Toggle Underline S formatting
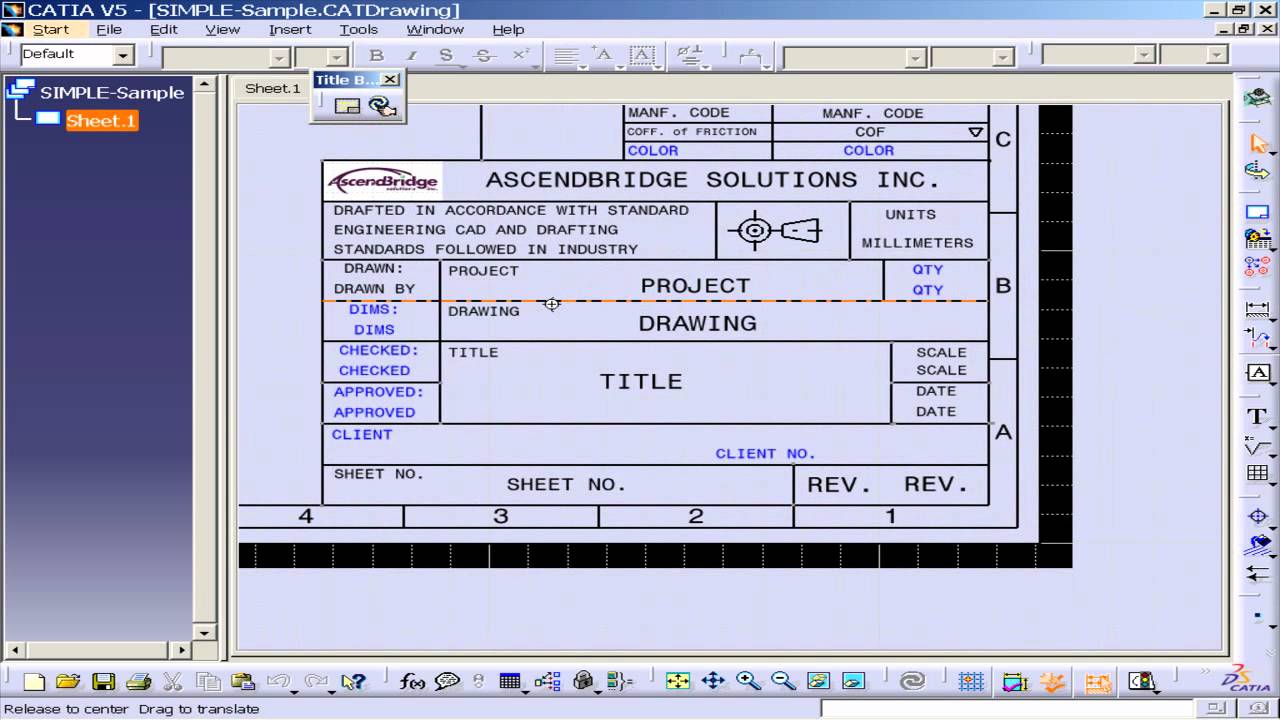Viewport: 1280px width, 720px height. (x=446, y=56)
